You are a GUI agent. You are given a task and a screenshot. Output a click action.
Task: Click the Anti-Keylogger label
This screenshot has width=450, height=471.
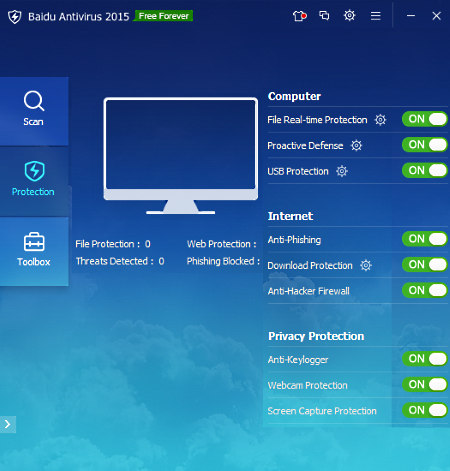point(298,360)
